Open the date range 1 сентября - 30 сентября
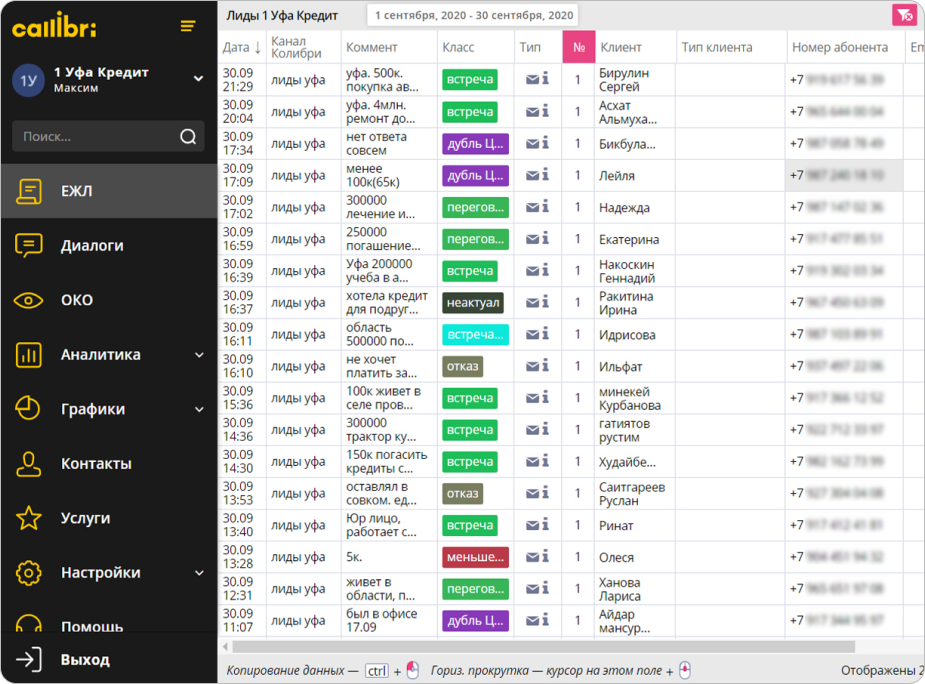The height and width of the screenshot is (684, 925). [474, 16]
